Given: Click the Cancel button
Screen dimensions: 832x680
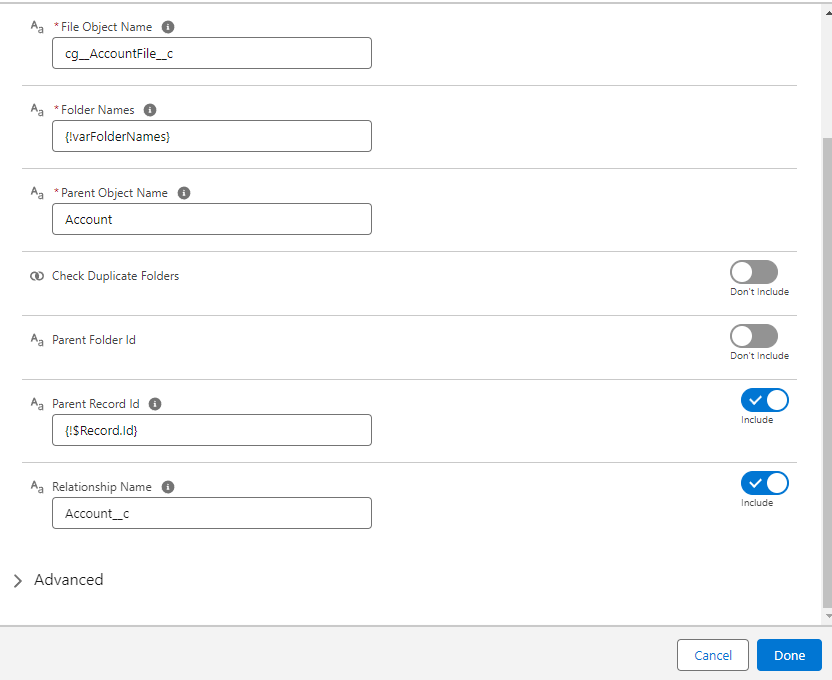Looking at the screenshot, I should tap(713, 655).
